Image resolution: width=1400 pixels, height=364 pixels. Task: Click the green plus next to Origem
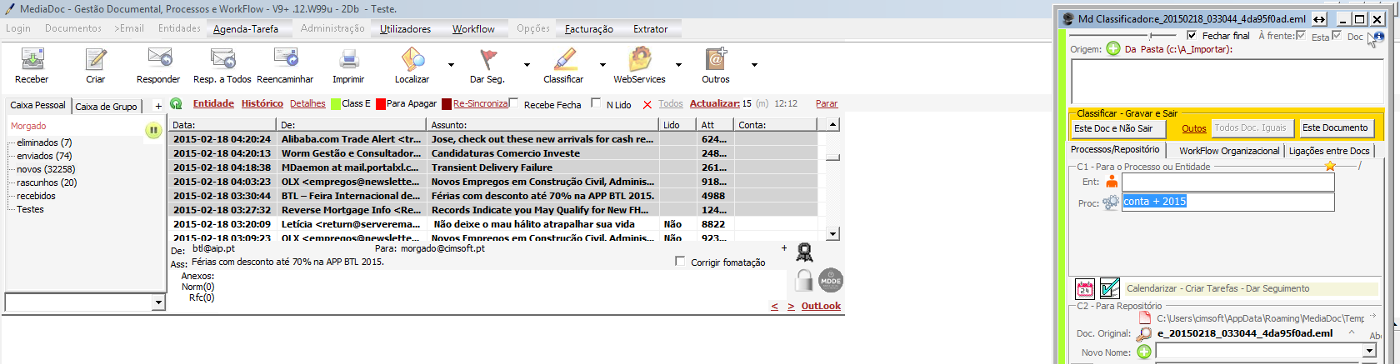(1113, 49)
